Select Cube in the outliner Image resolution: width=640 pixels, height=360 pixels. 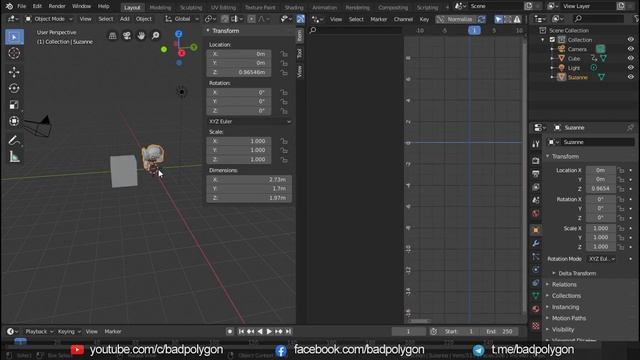tap(573, 58)
